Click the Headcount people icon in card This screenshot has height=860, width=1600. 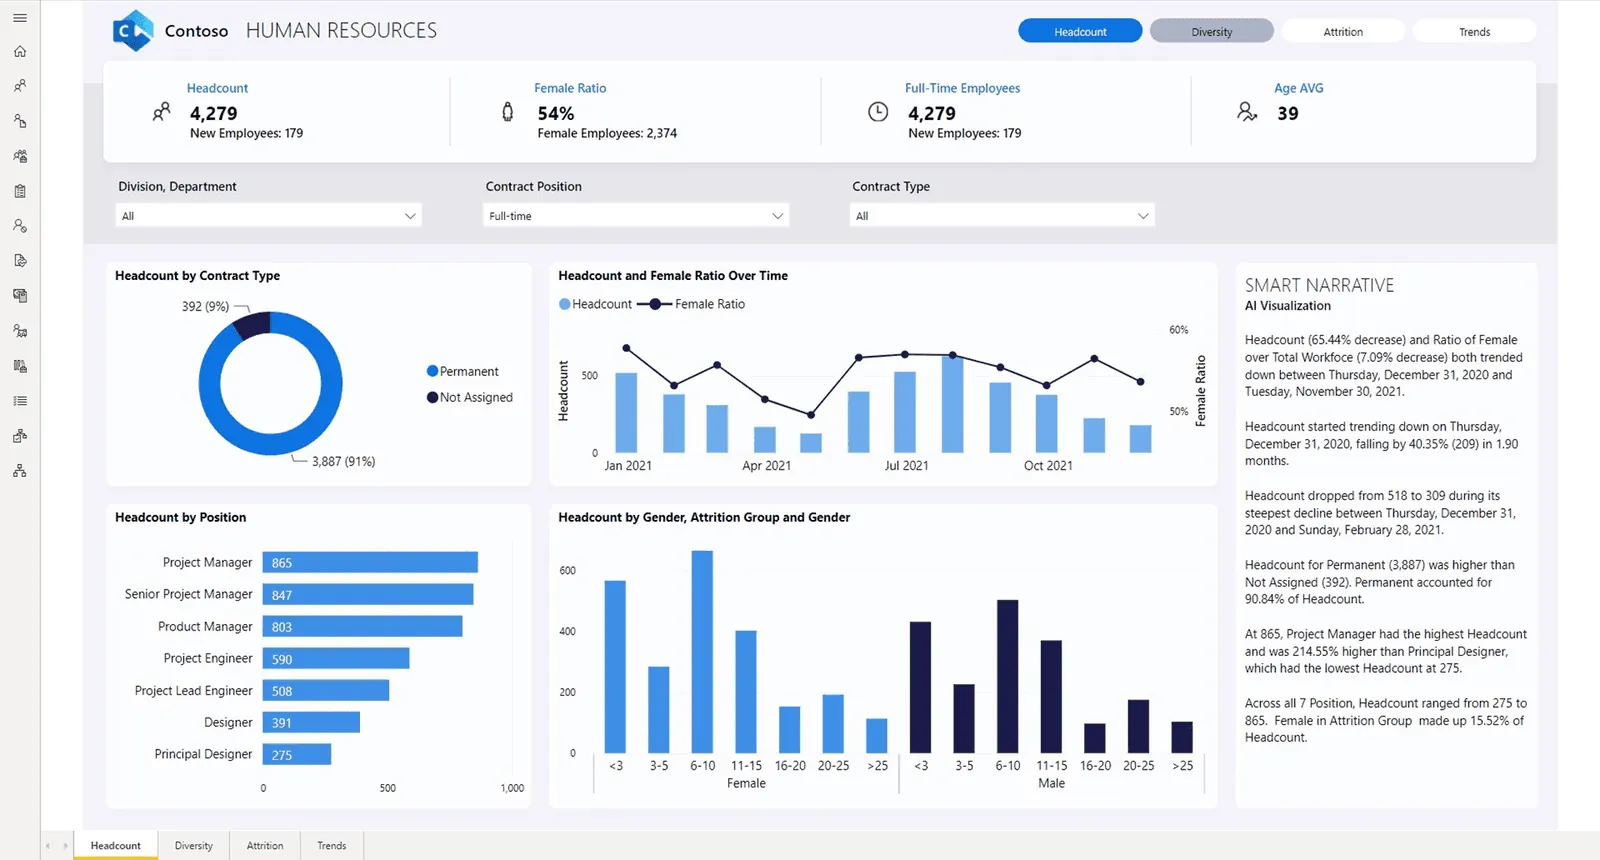tap(161, 112)
